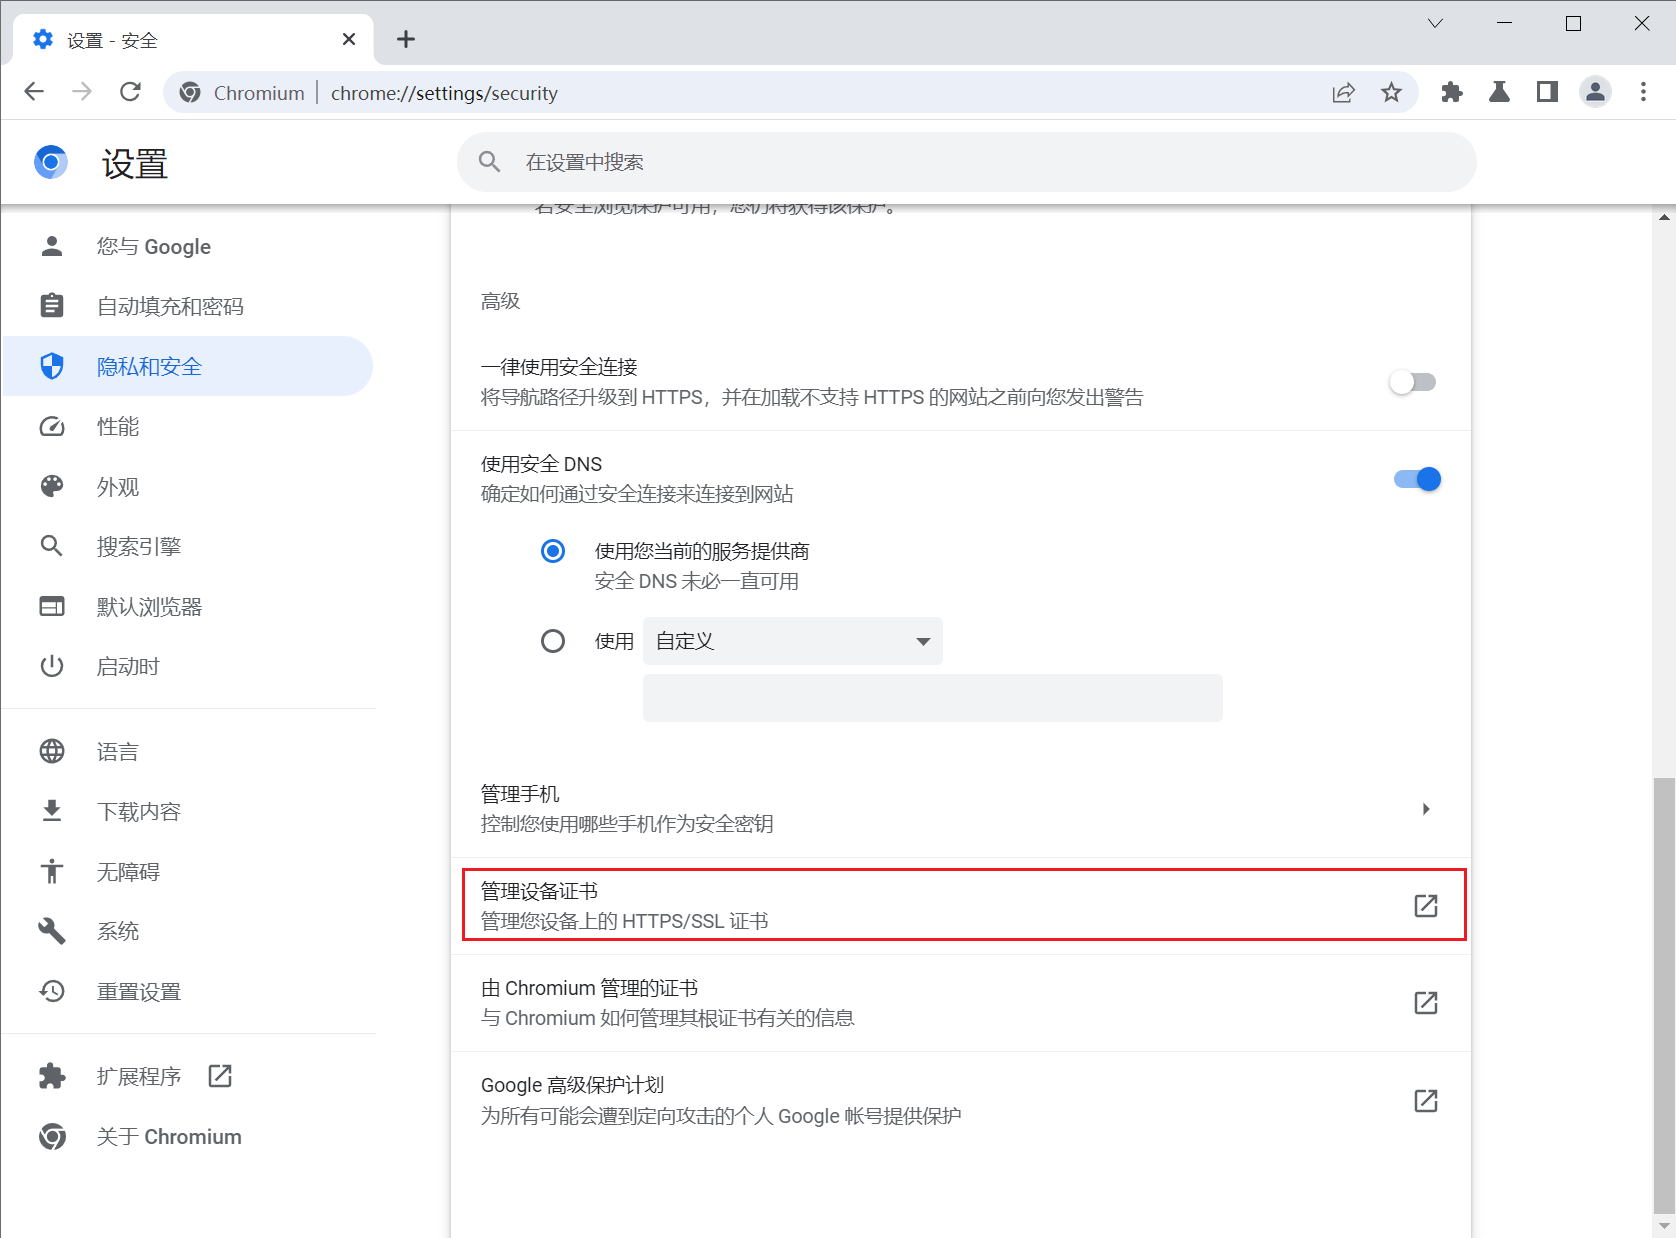This screenshot has width=1676, height=1238.
Task: Open 自动填充和密码 in sidebar
Action: (170, 307)
